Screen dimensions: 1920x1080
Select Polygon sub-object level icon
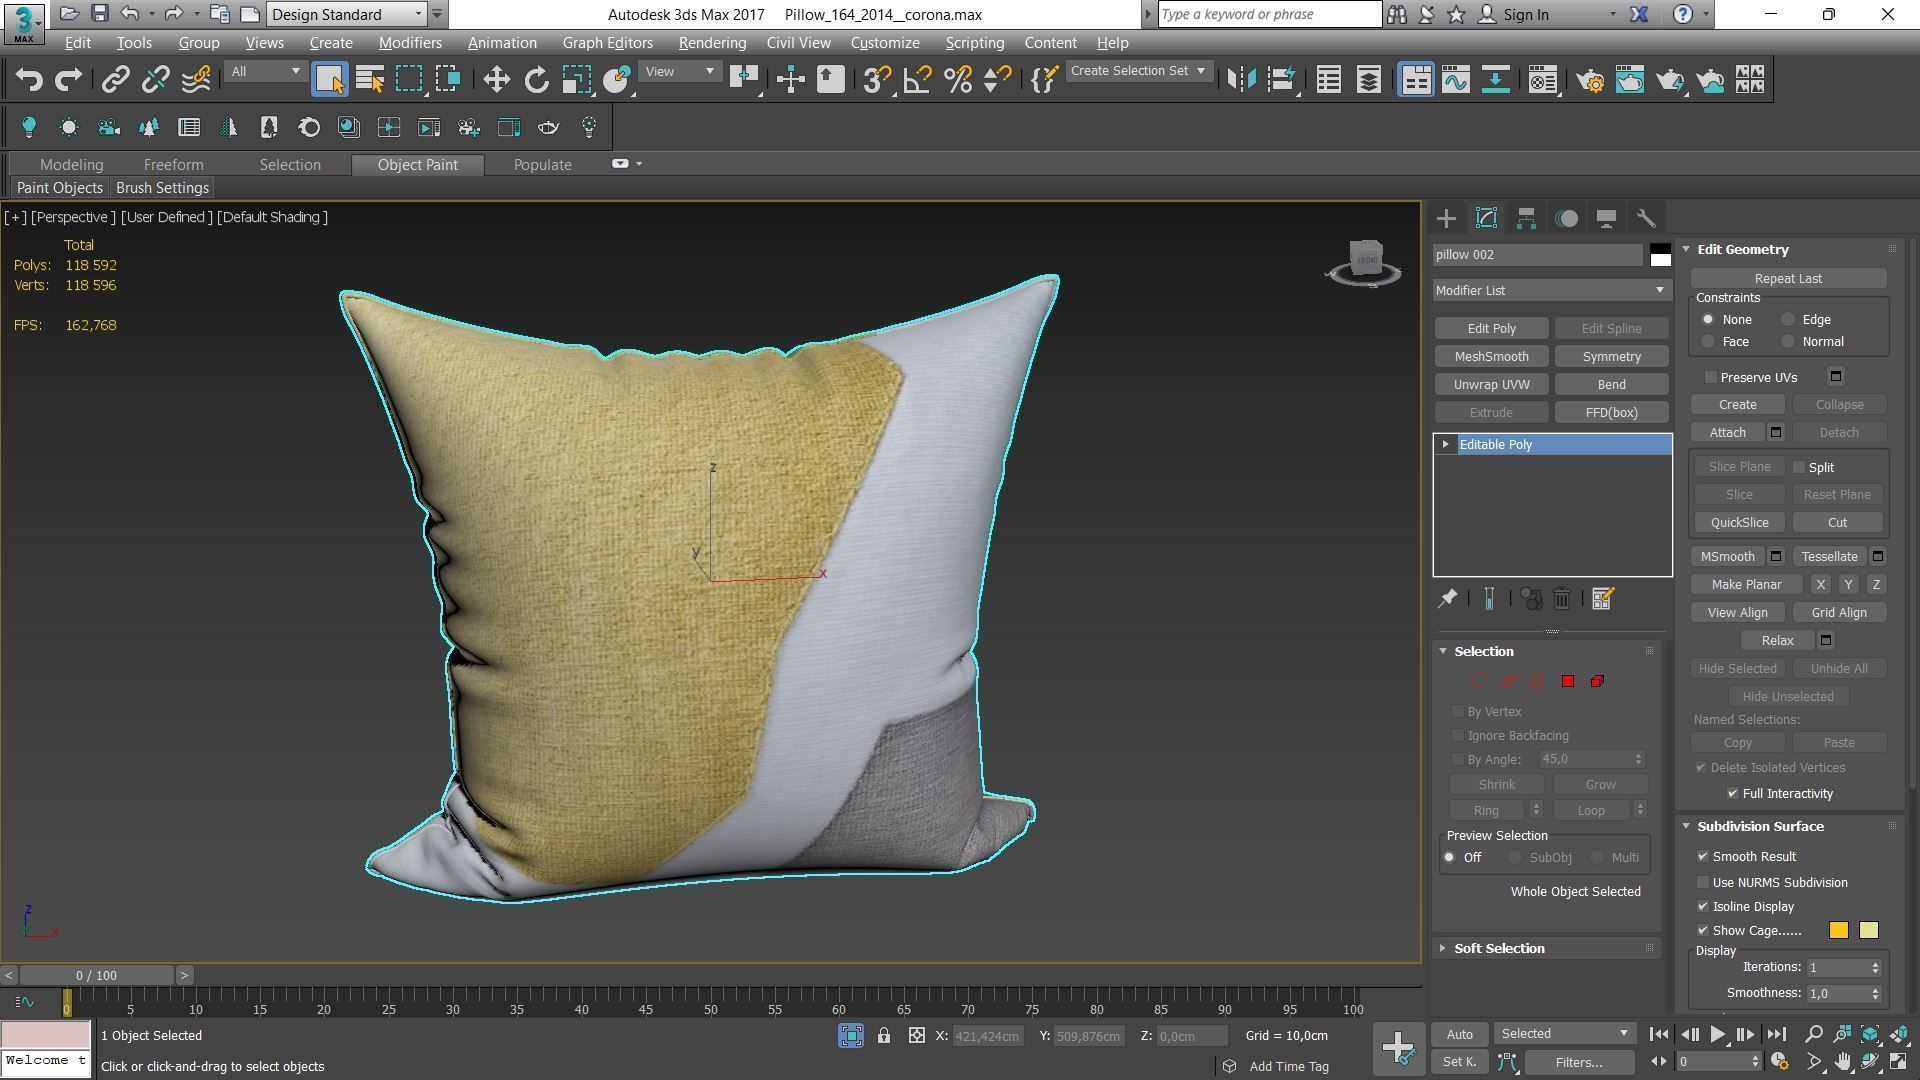coord(1568,681)
